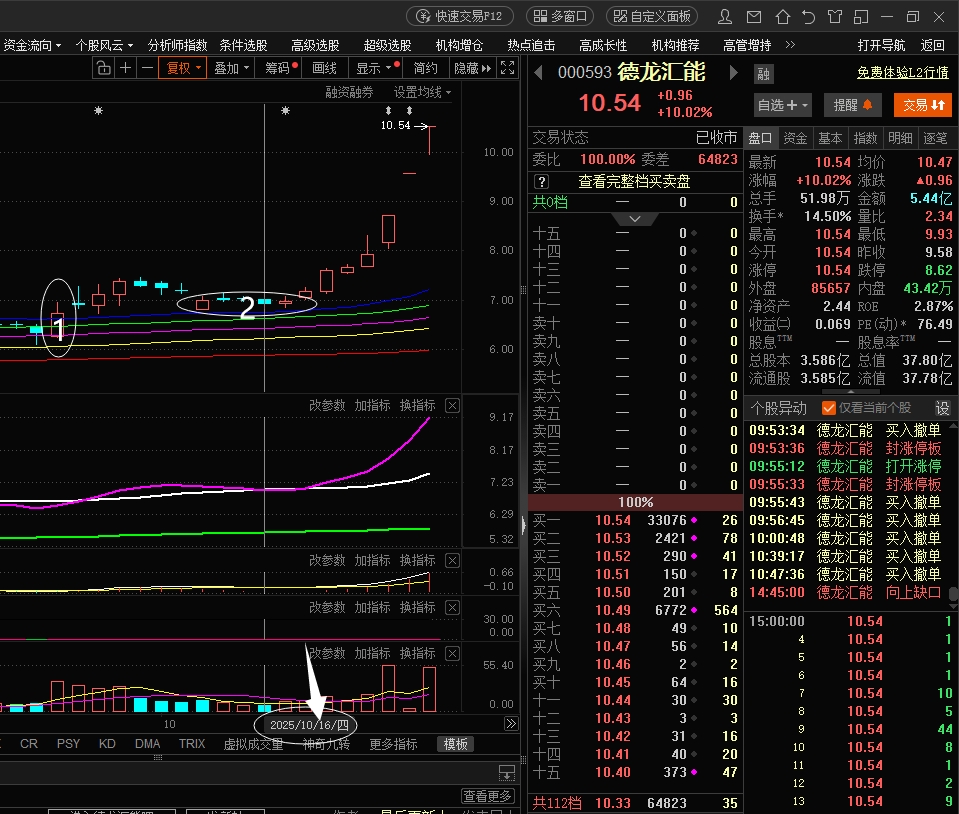The width and height of the screenshot is (959, 814).
Task: Close the first sub-indicator panel
Action: pyautogui.click(x=452, y=405)
